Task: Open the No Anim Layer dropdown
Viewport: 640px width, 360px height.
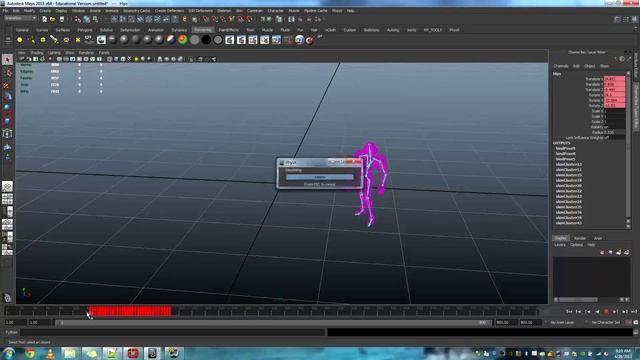Action: coord(562,322)
